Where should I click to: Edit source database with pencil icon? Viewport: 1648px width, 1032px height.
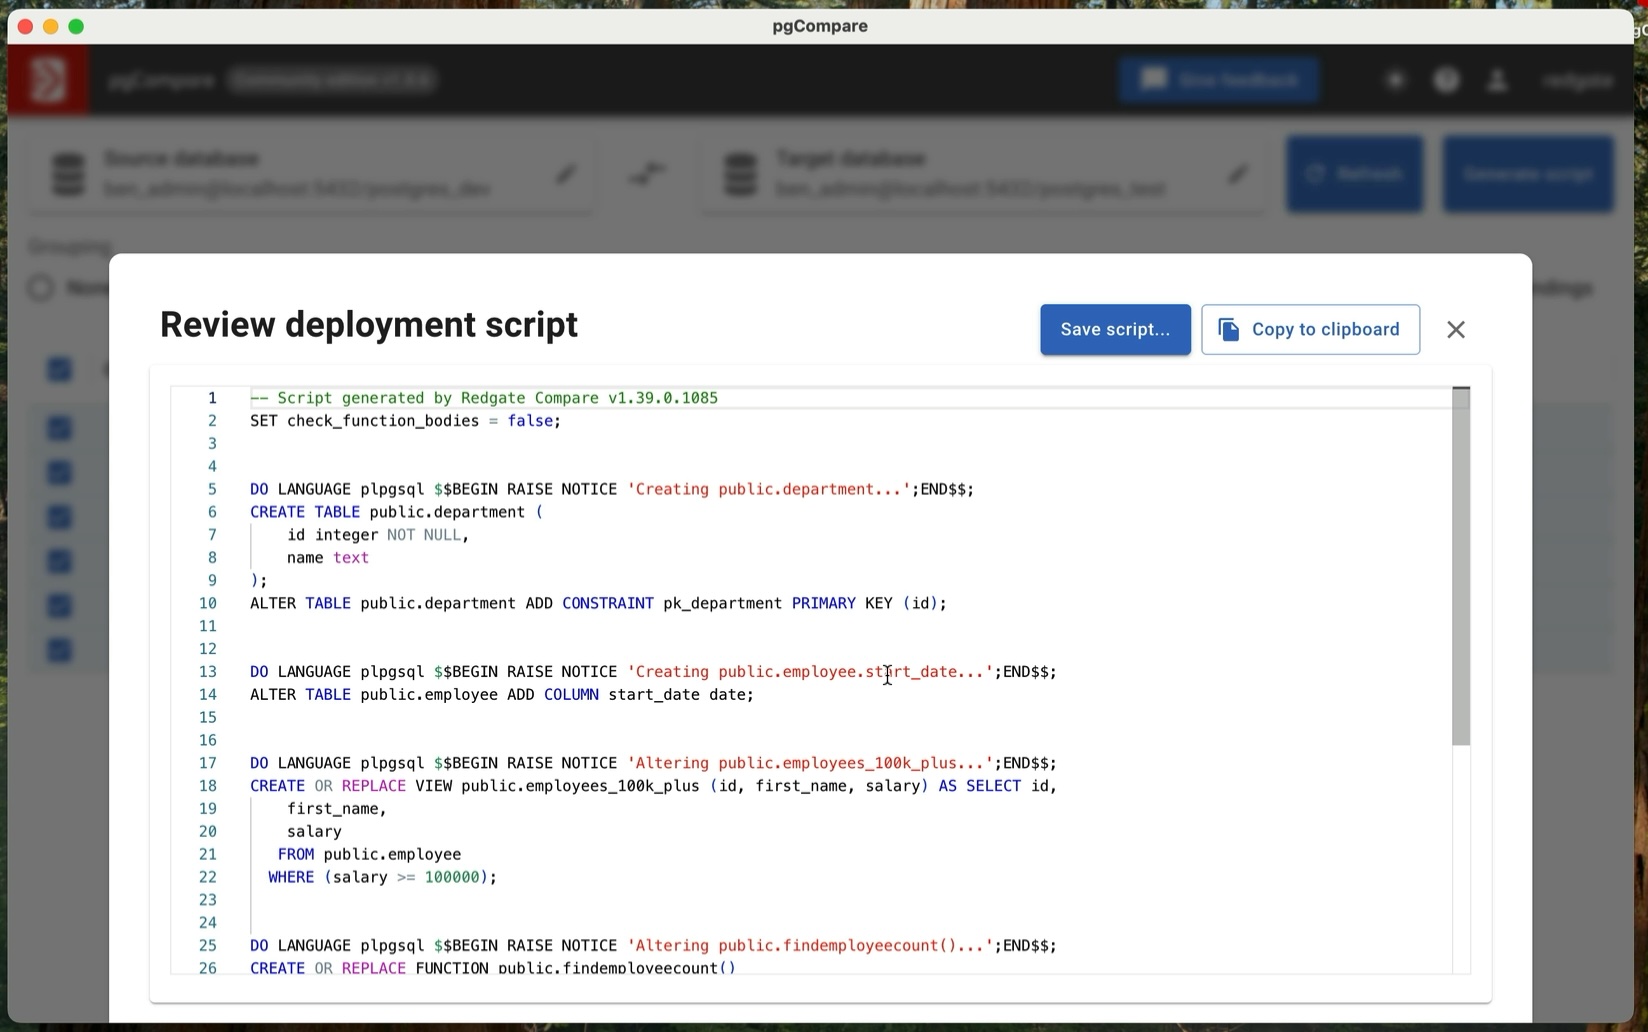[x=566, y=175]
